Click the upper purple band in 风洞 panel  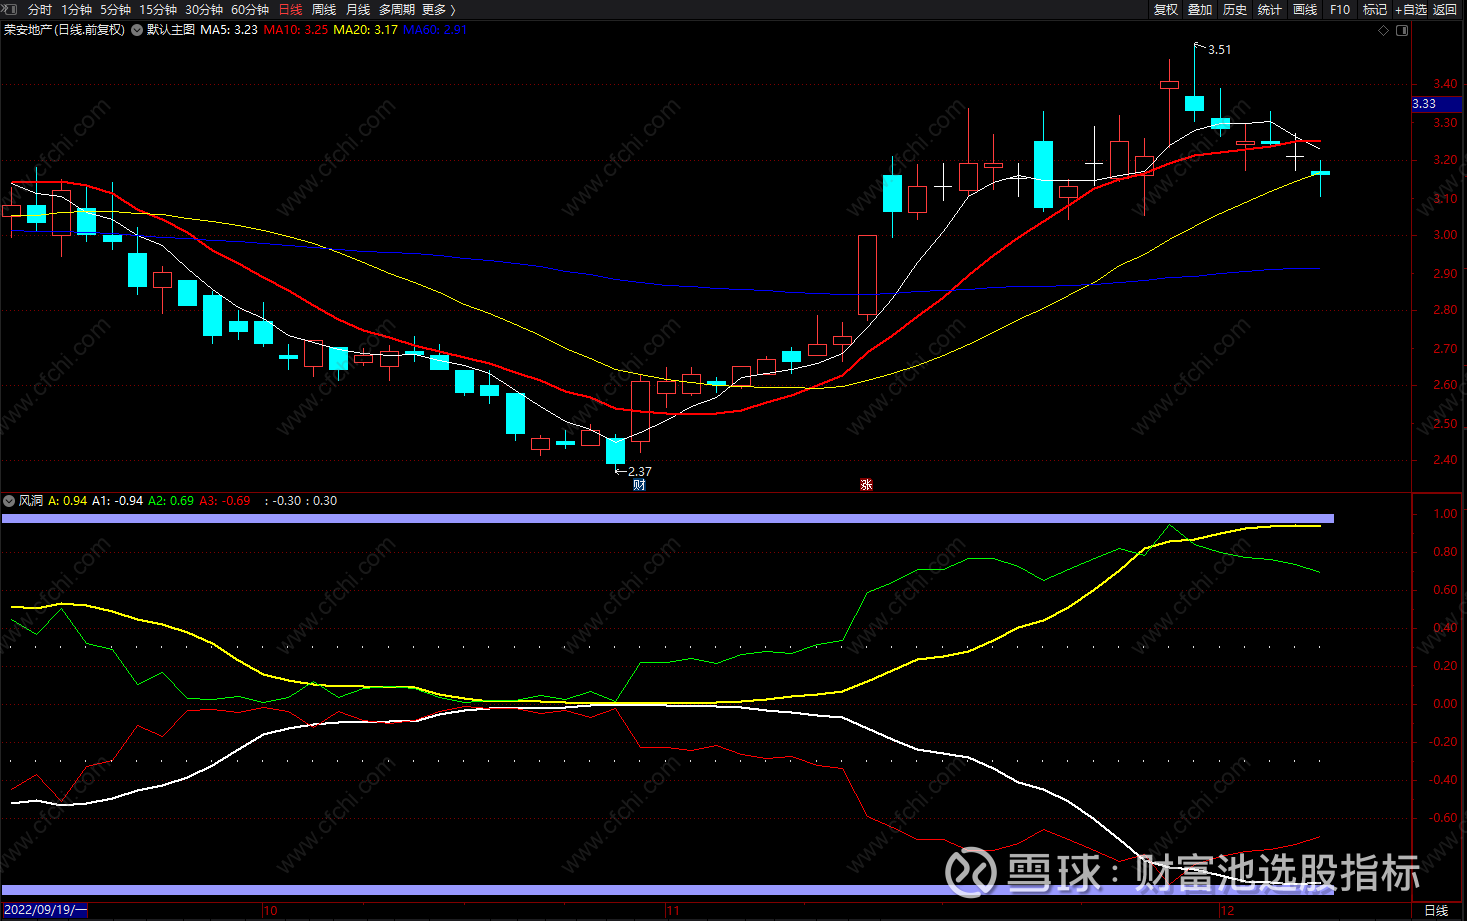(668, 518)
